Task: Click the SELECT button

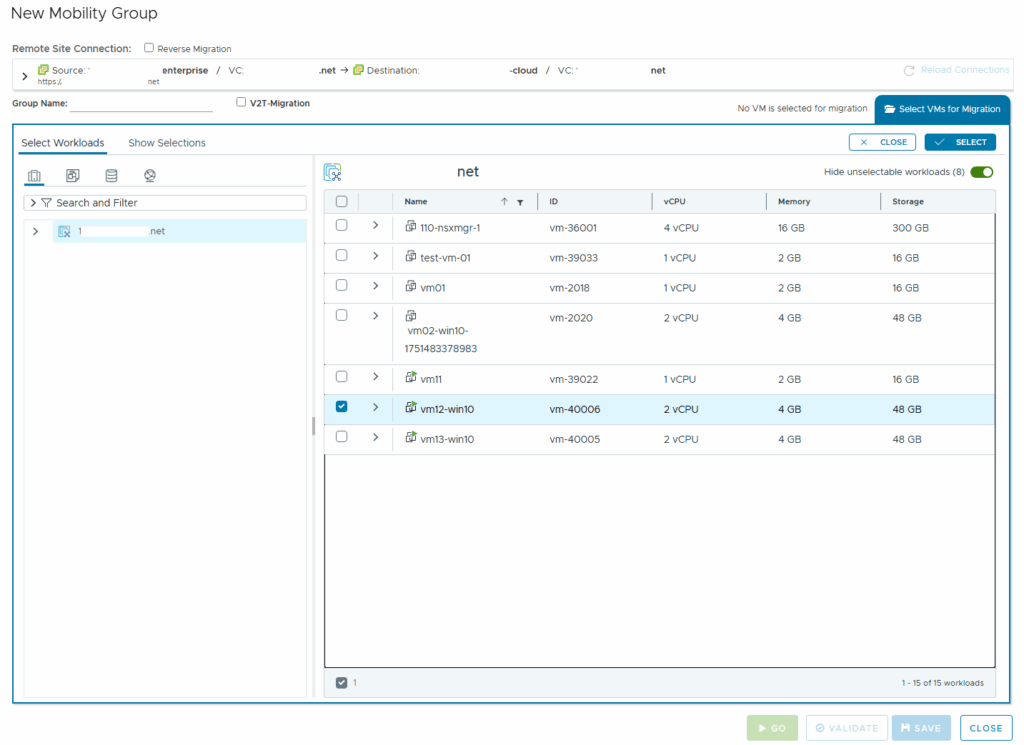Action: (x=960, y=142)
